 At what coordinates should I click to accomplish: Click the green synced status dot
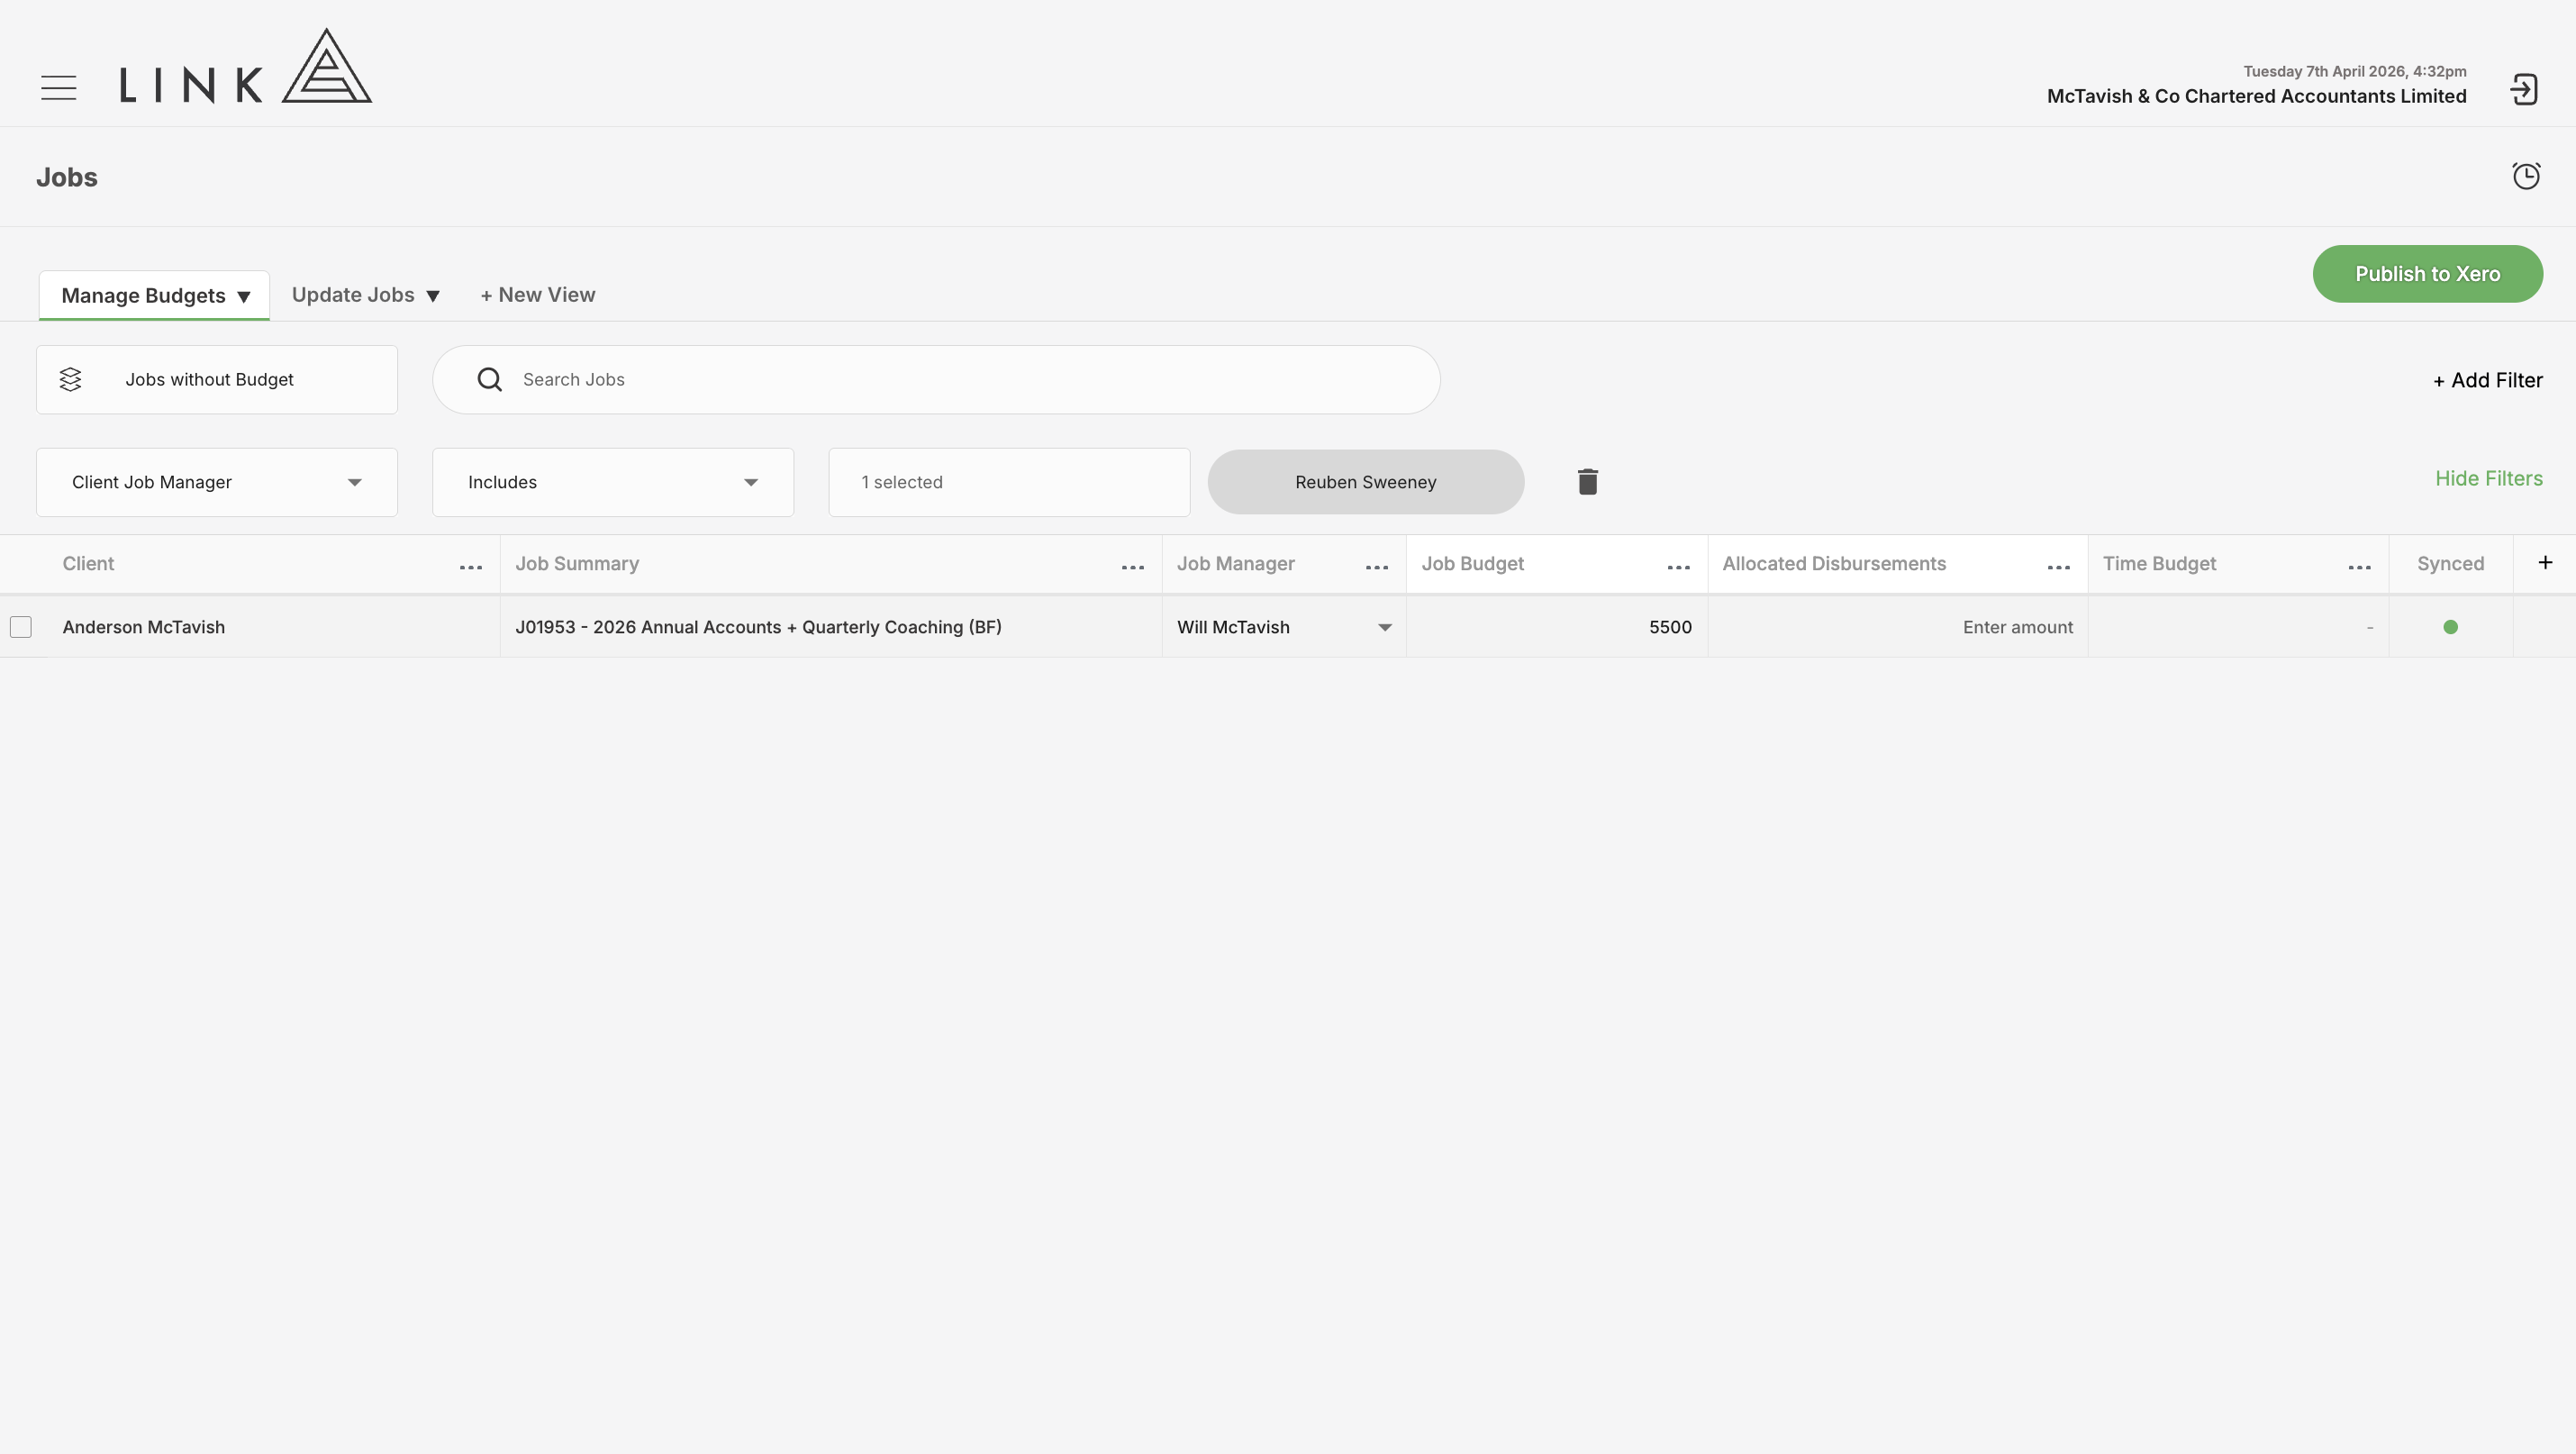[x=2450, y=627]
